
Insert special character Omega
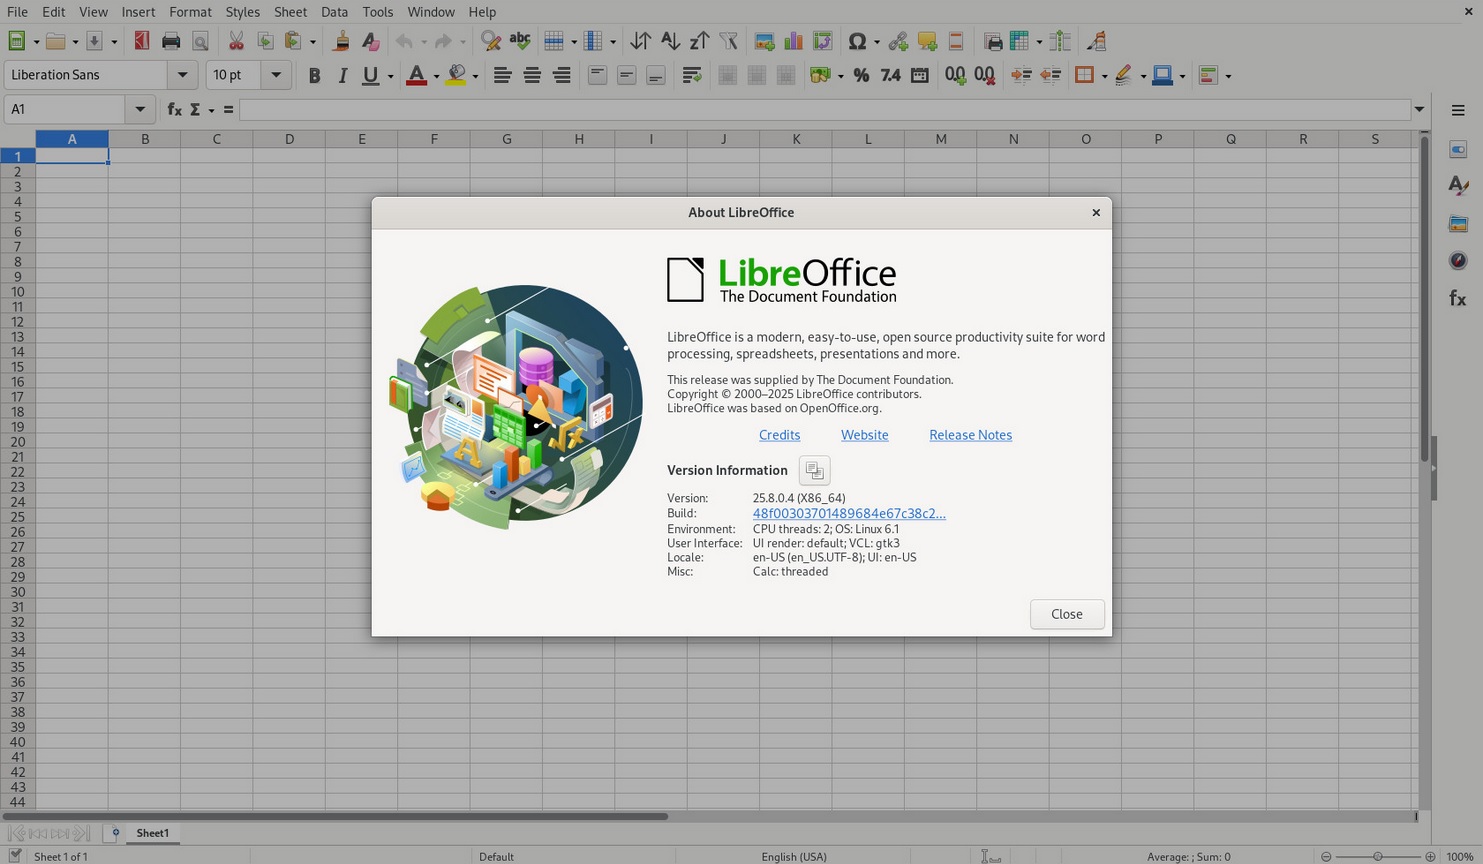click(857, 41)
